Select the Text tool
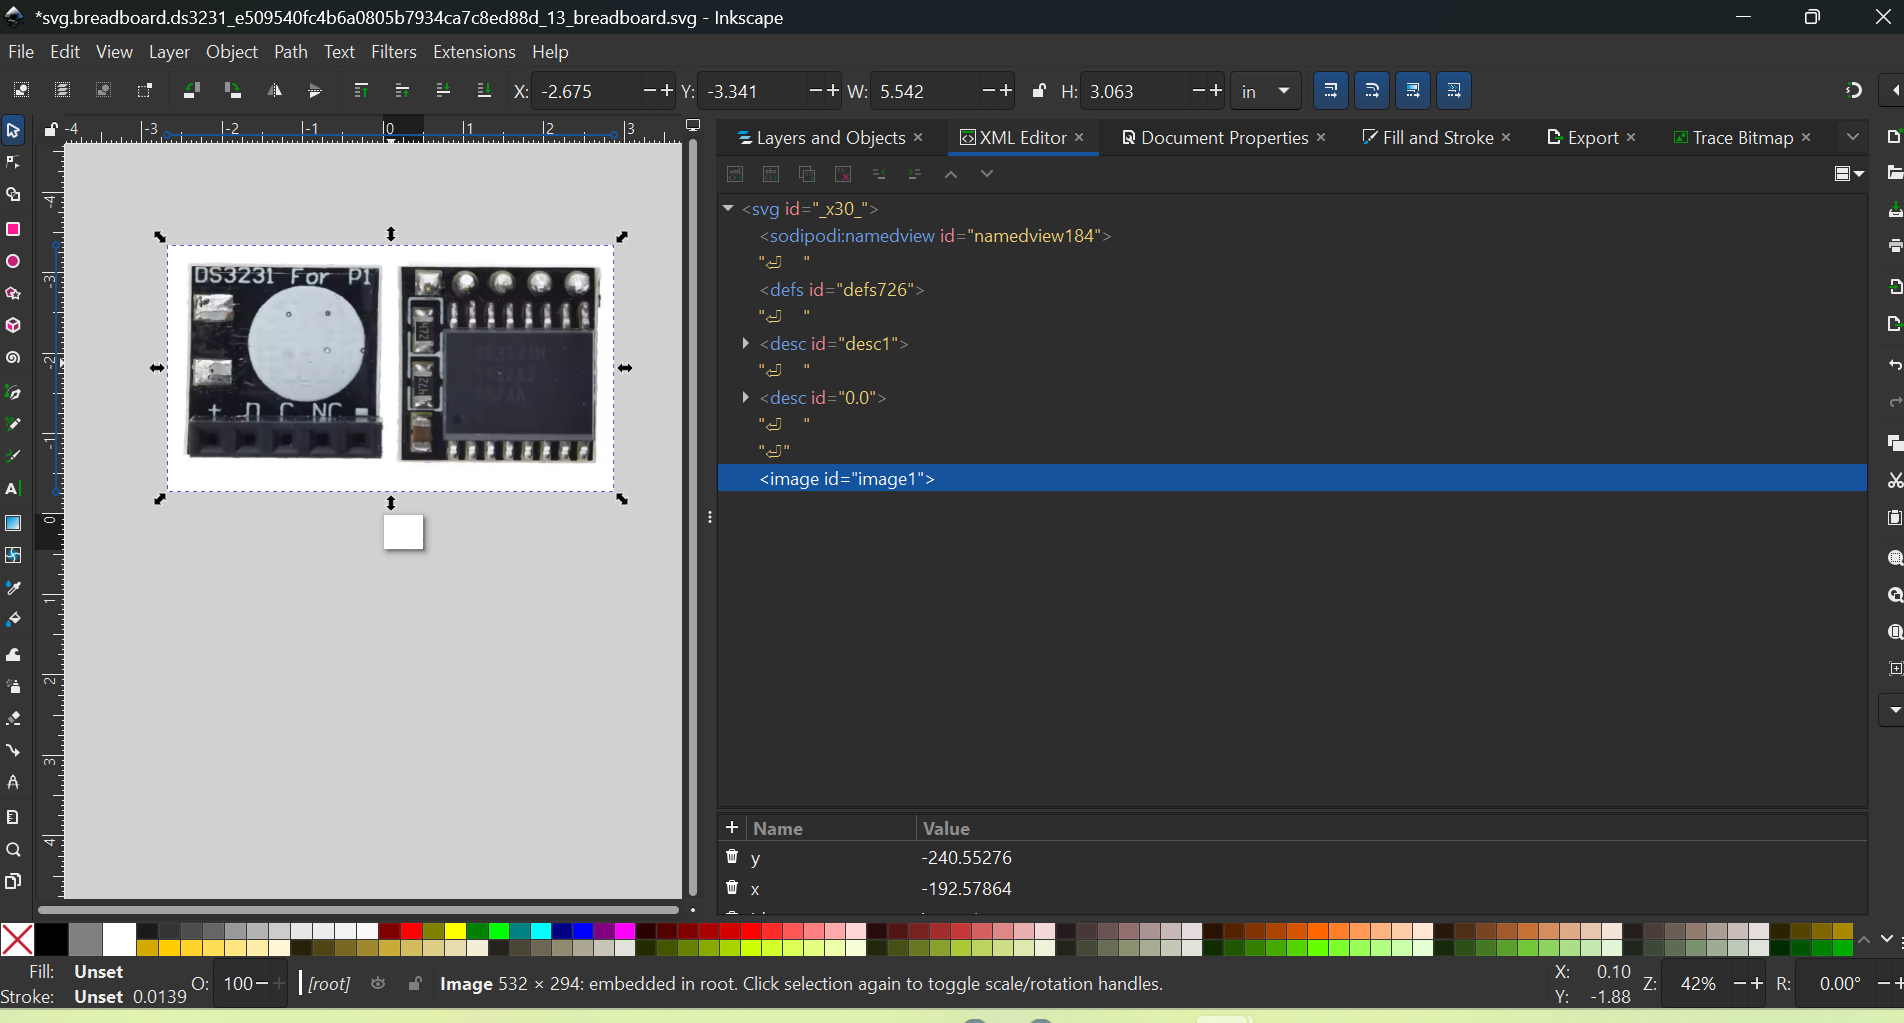 click(x=13, y=489)
